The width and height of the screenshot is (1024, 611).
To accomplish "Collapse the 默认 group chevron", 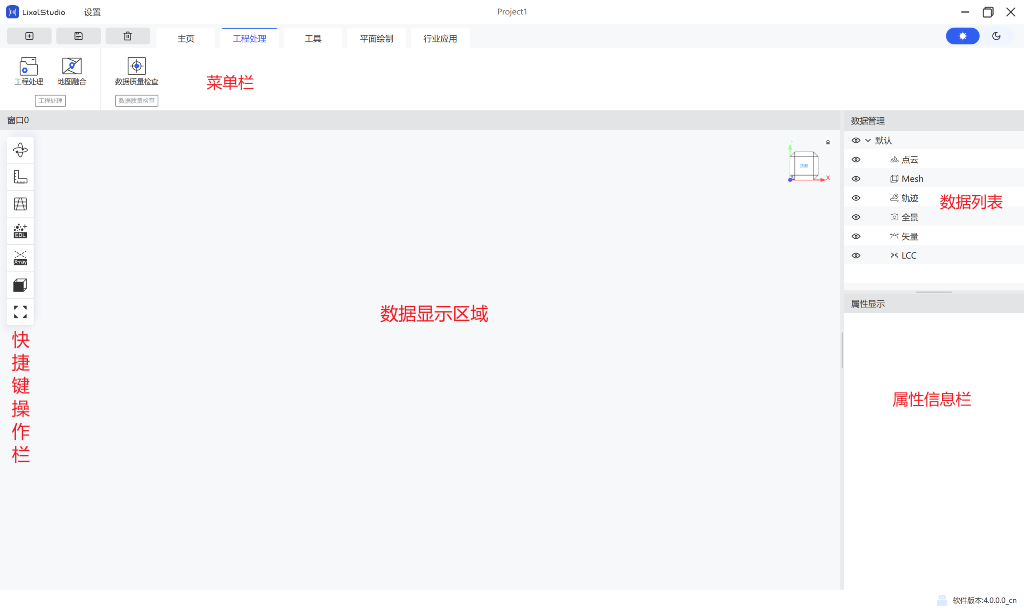I will point(868,140).
